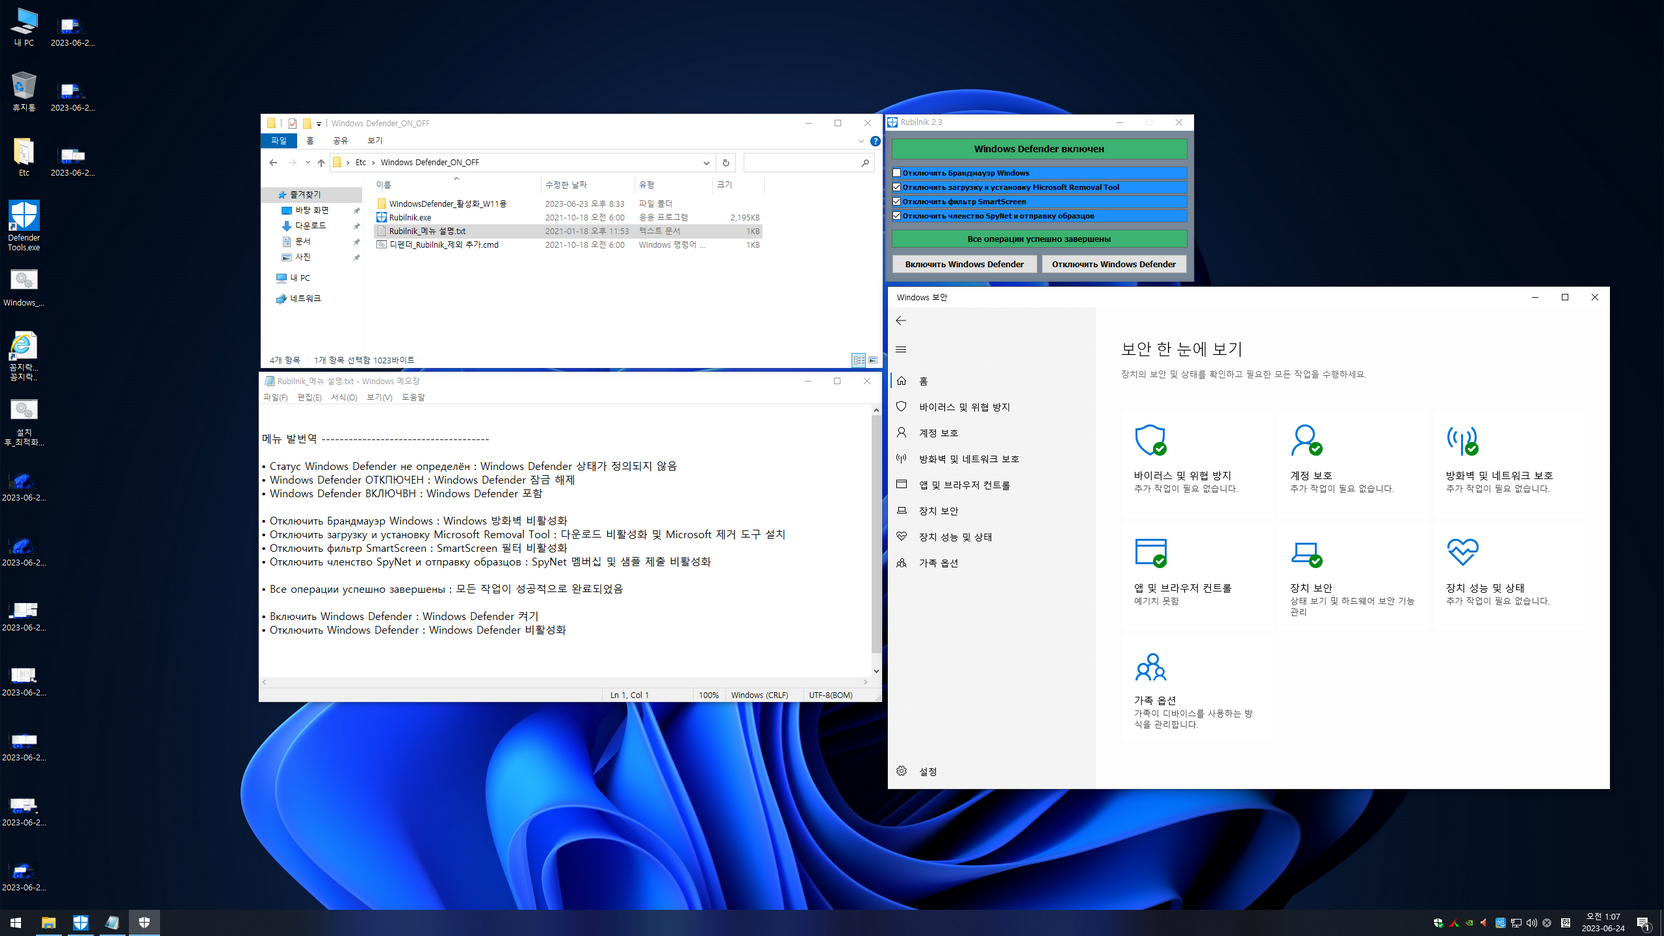Viewport: 1664px width, 936px height.
Task: Toggle 'Отключить Брандмауэр Windows' checkbox
Action: pos(897,173)
